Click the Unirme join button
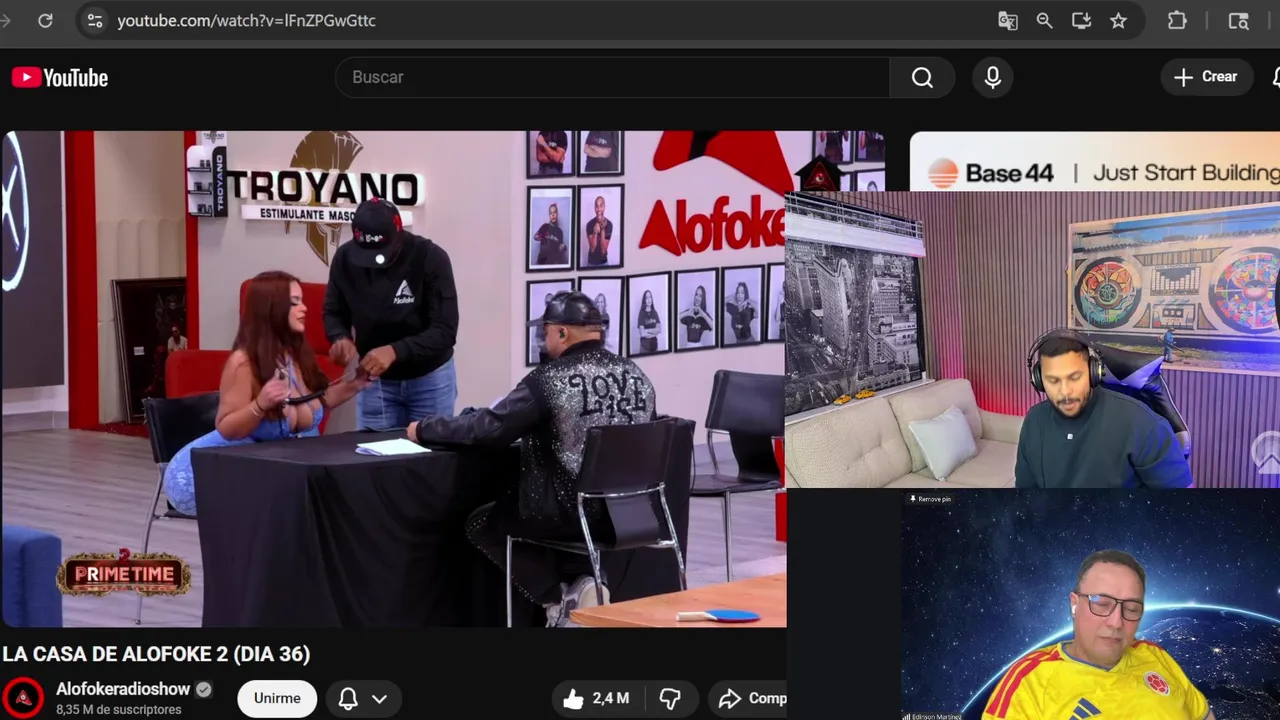The image size is (1280, 720). 277,698
